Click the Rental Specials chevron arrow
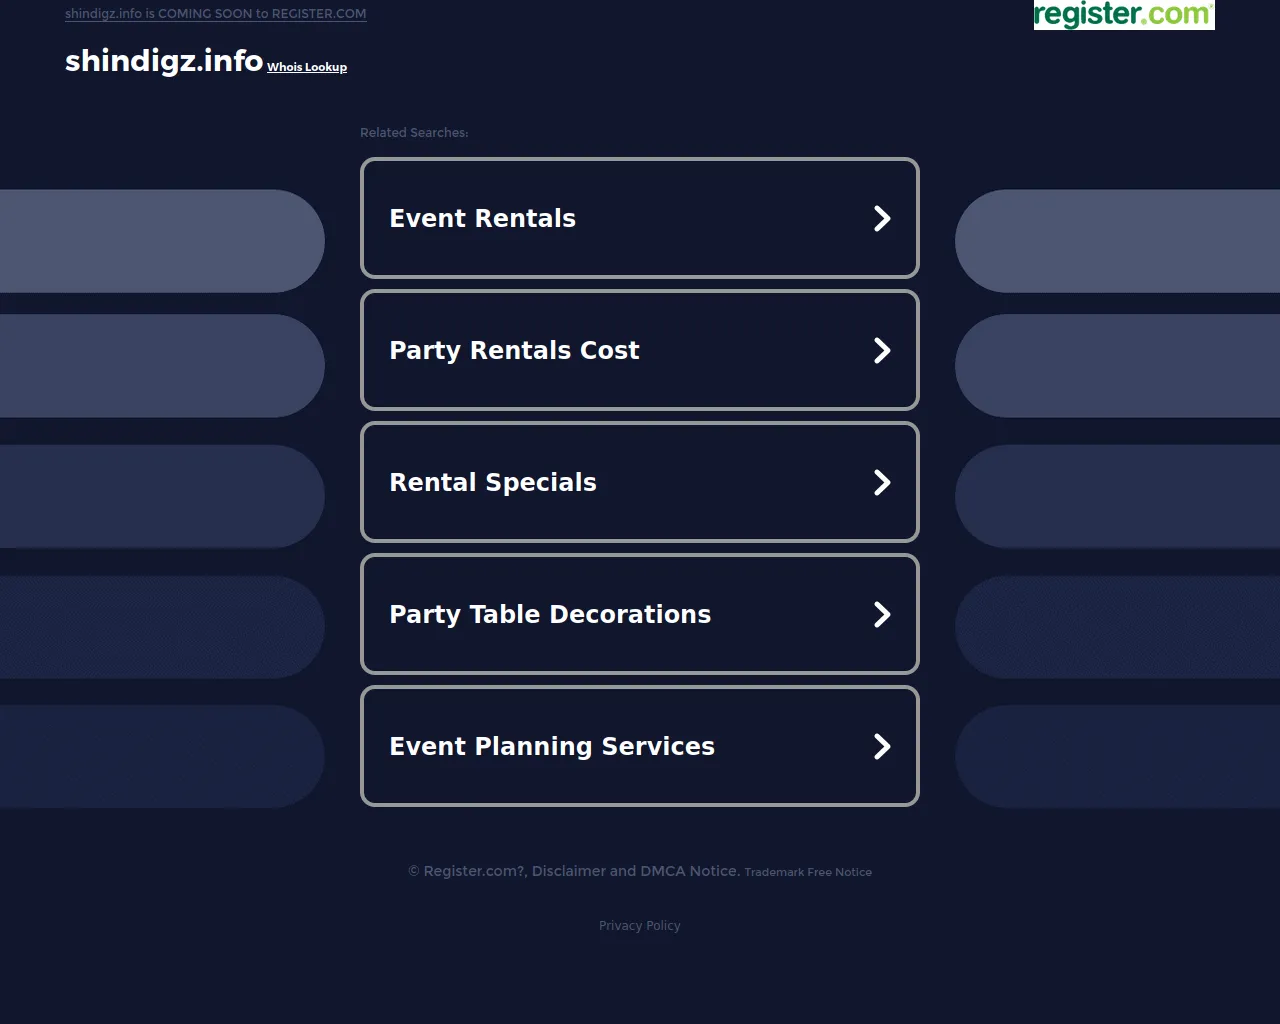This screenshot has width=1280, height=1024. [x=881, y=483]
